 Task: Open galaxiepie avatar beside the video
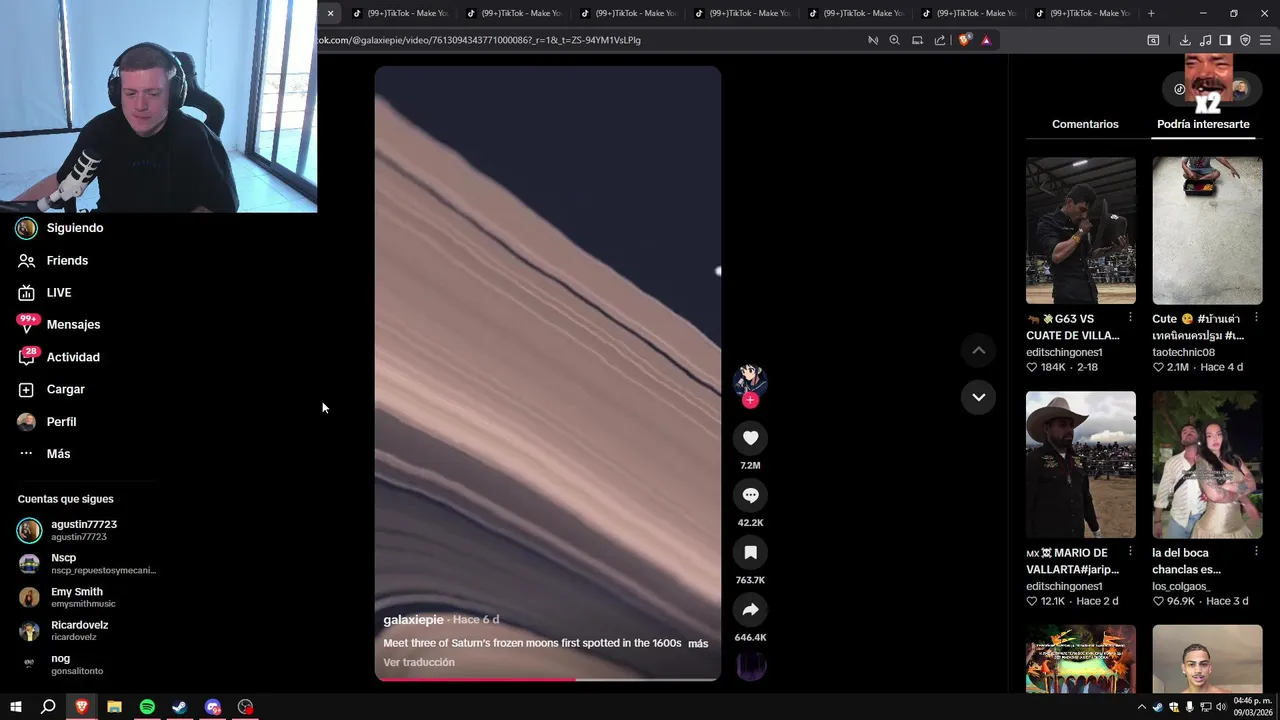750,380
